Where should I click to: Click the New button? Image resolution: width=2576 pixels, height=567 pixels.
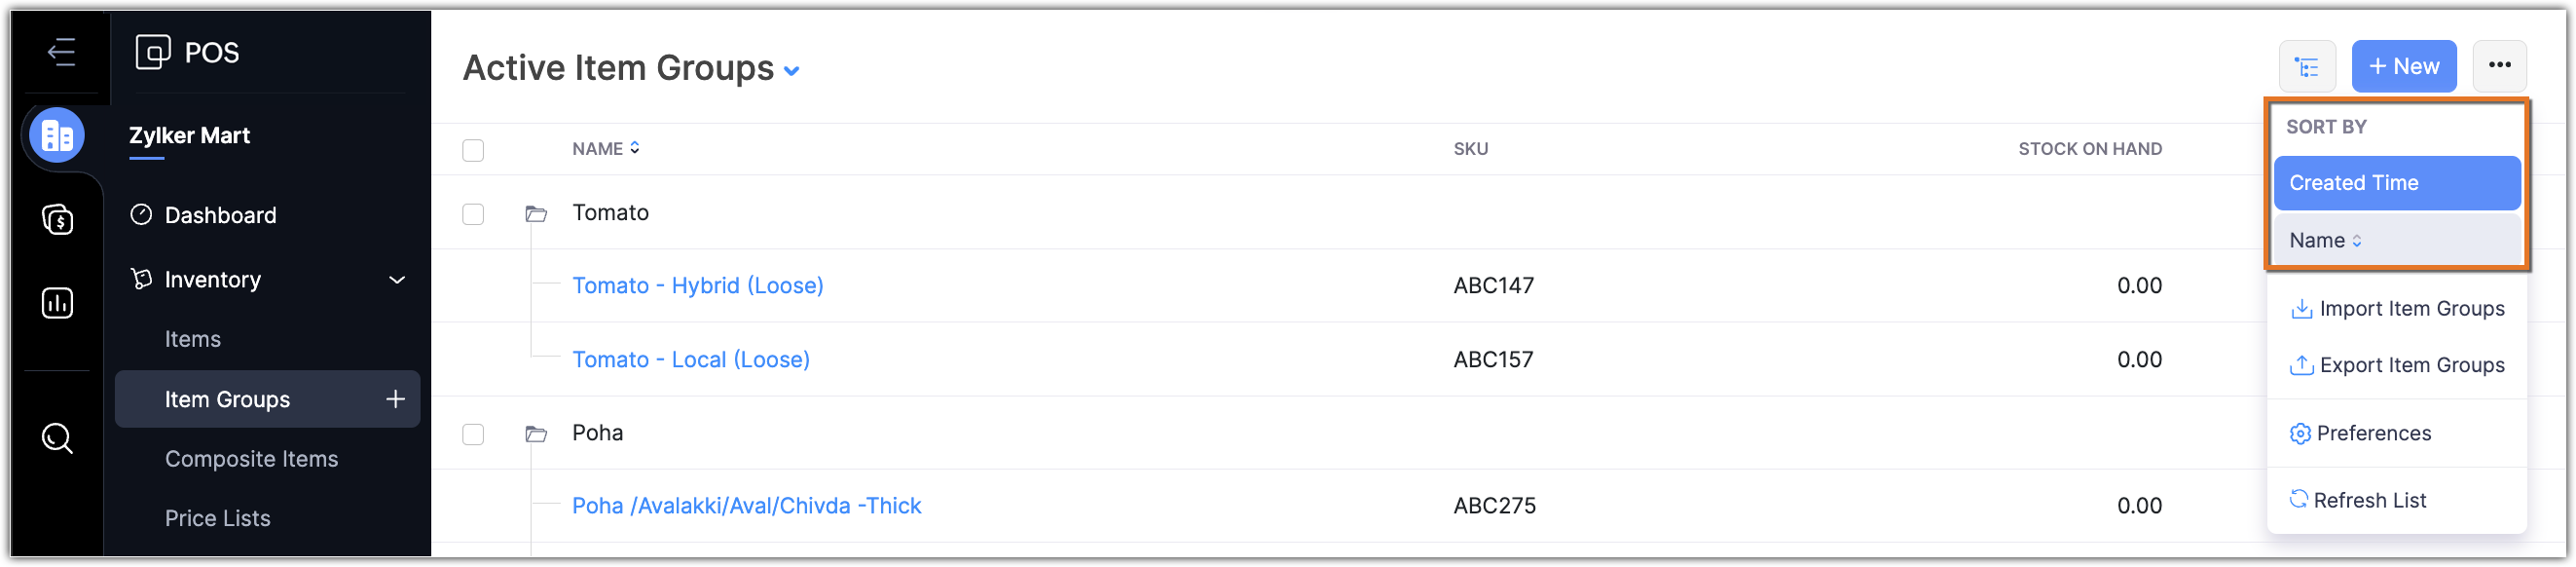pos(2403,66)
